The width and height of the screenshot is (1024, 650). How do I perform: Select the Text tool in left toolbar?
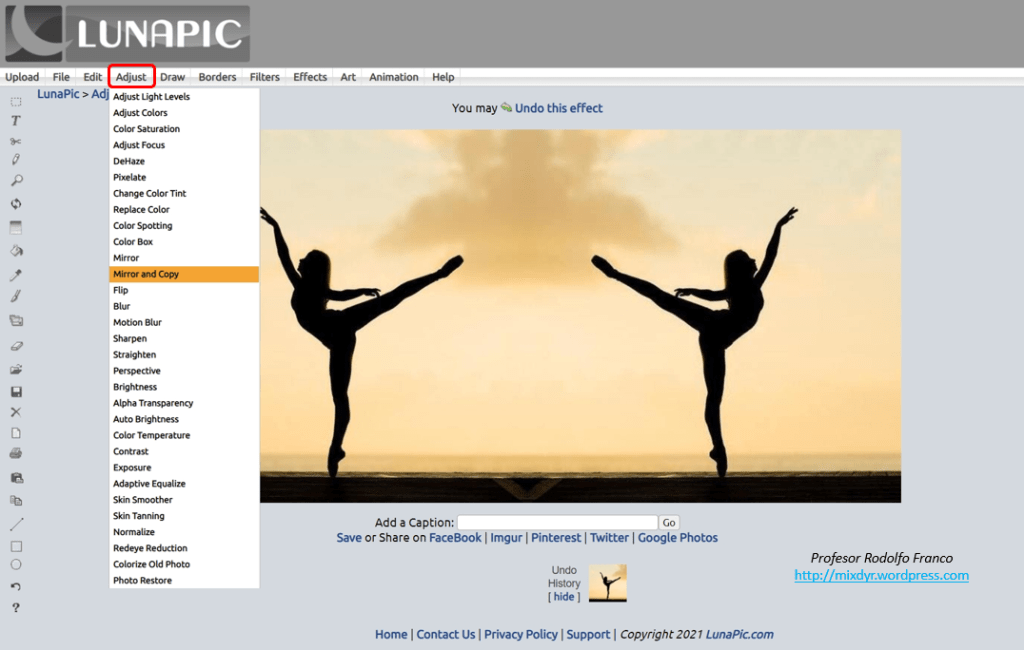pyautogui.click(x=16, y=121)
